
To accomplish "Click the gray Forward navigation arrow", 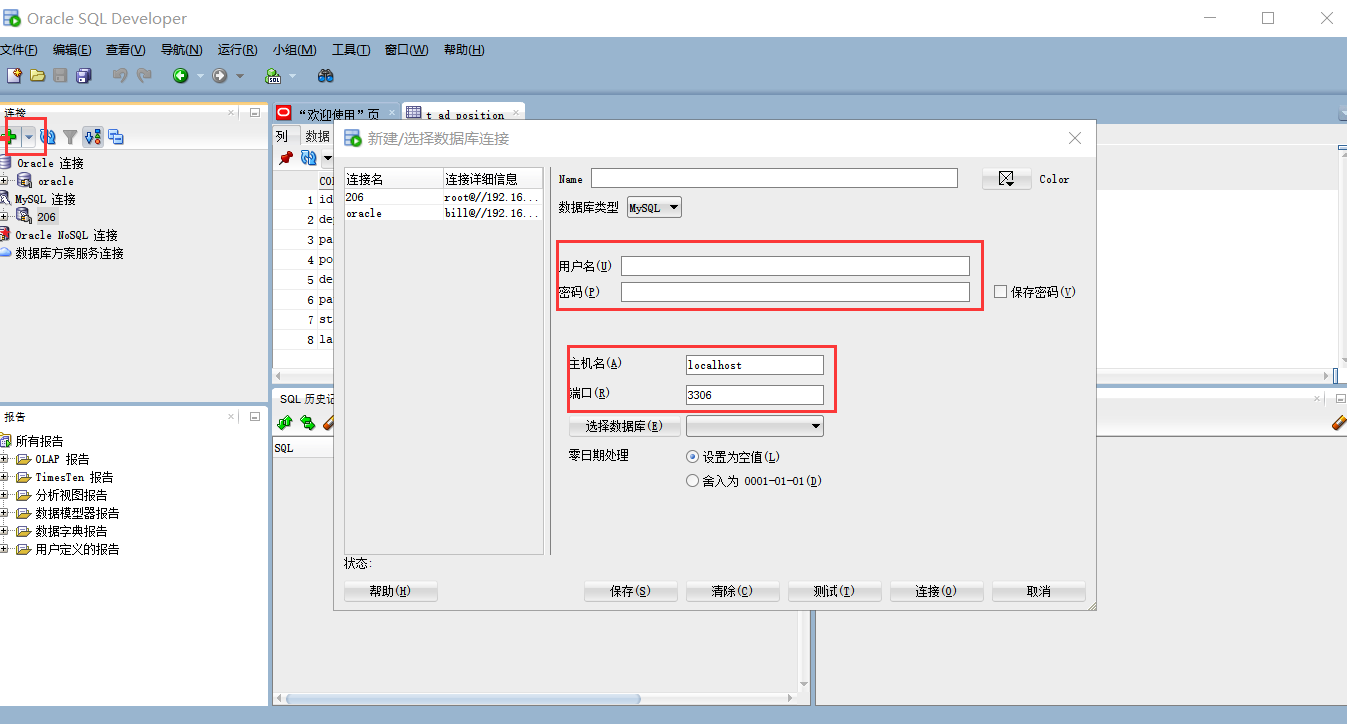I will 219,75.
